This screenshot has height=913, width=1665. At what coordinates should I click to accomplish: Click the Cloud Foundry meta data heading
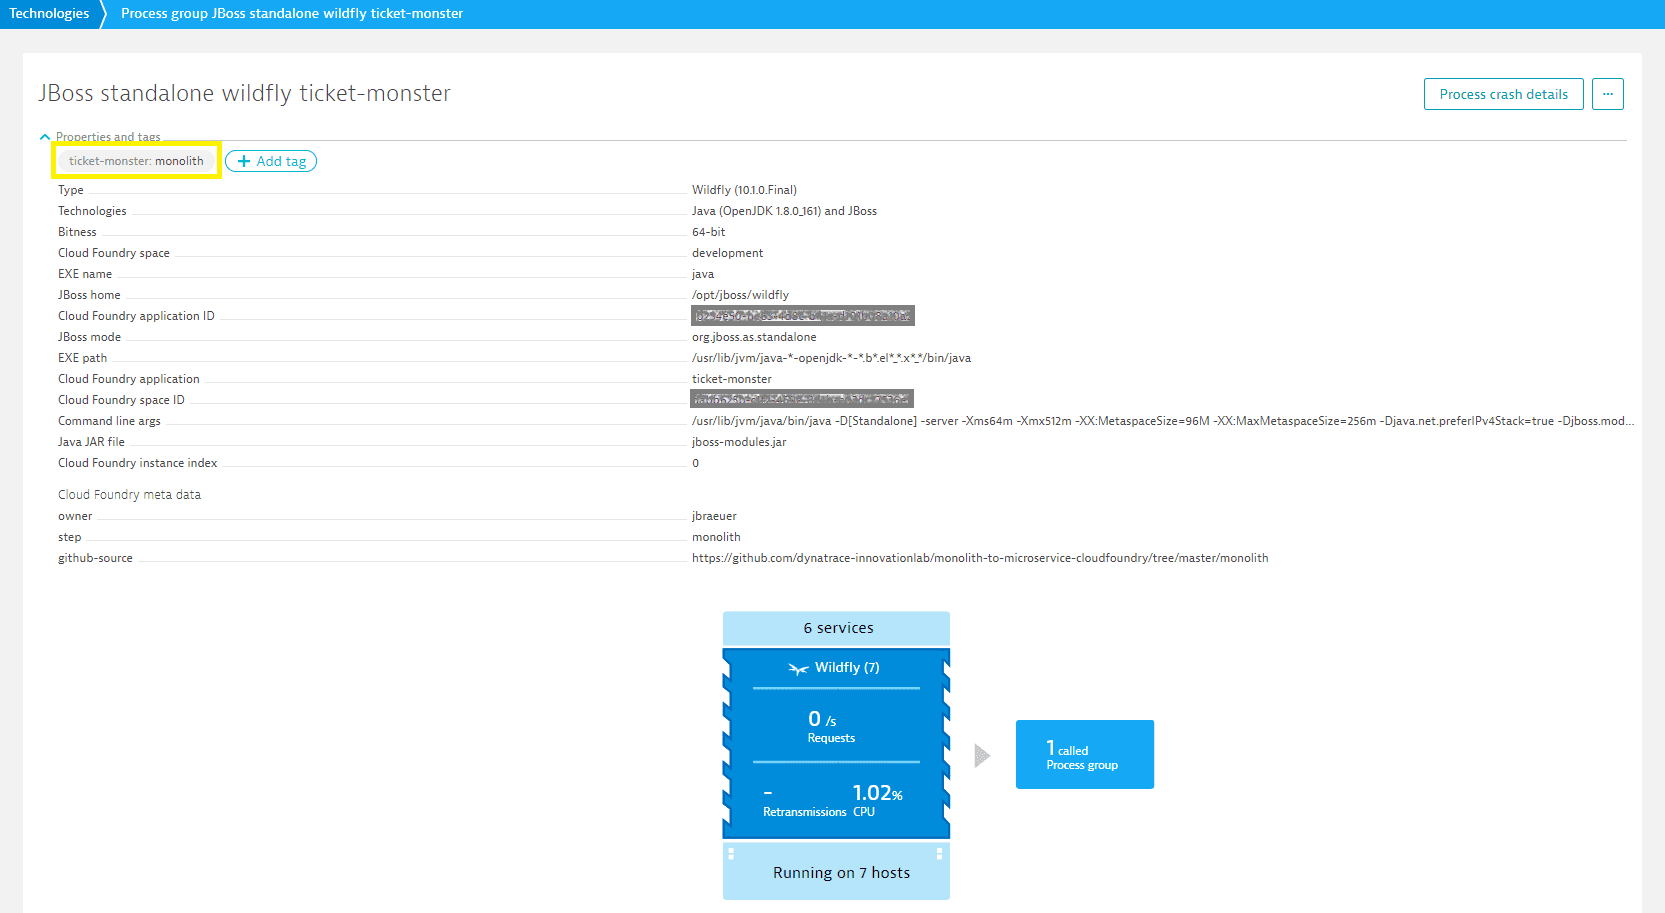coord(129,495)
